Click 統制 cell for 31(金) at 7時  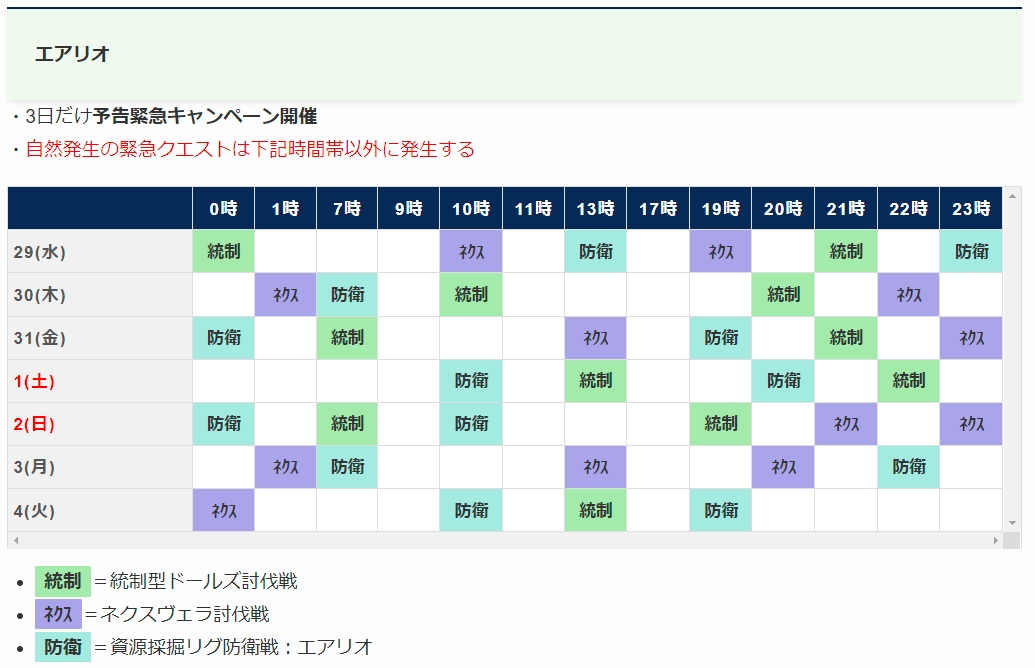(347, 338)
